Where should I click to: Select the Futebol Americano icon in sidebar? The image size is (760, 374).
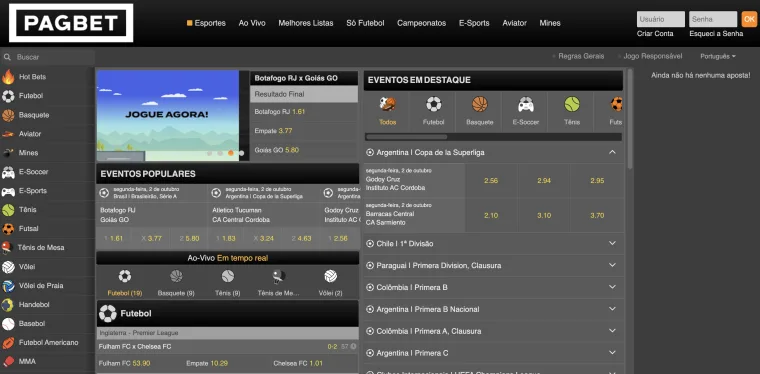[8, 343]
